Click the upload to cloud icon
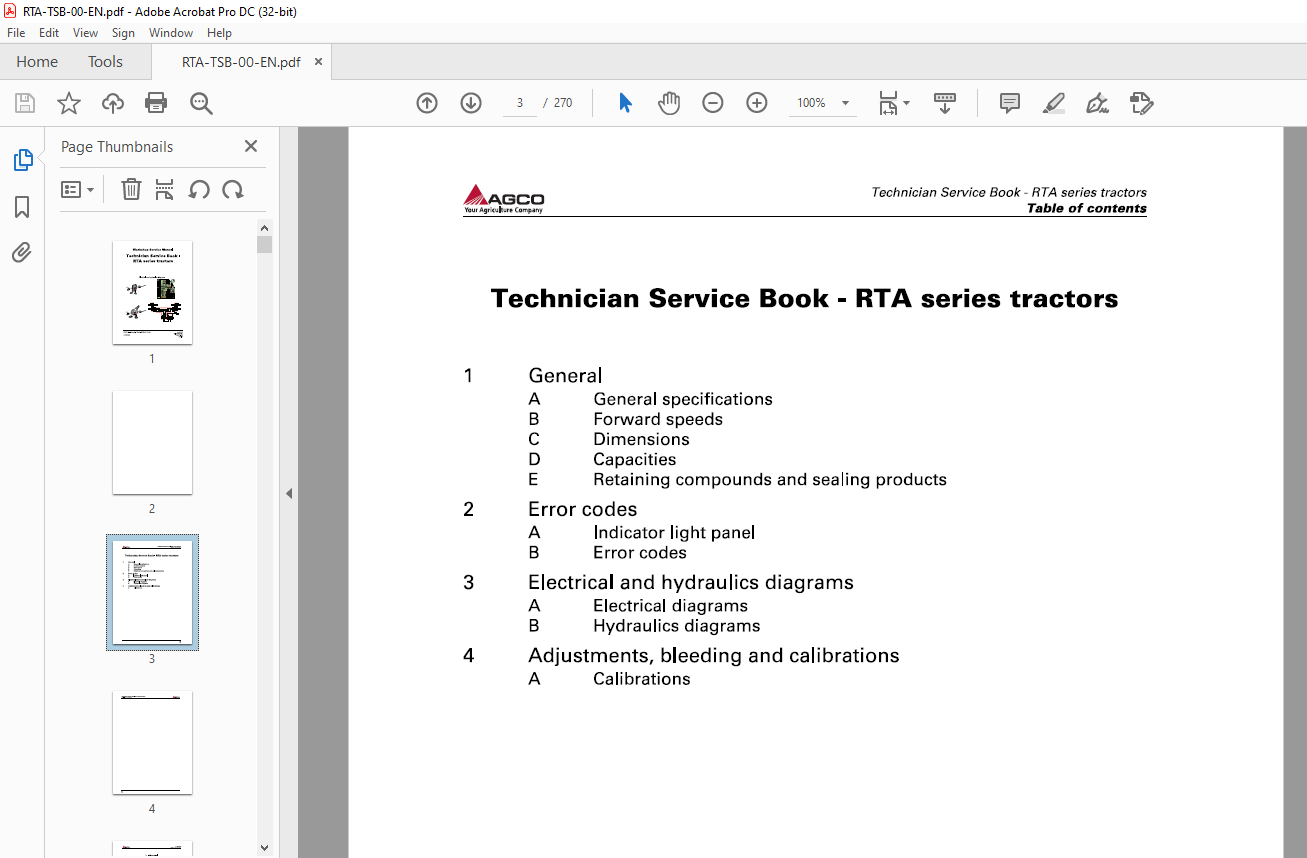Image resolution: width=1307 pixels, height=858 pixels. (113, 103)
